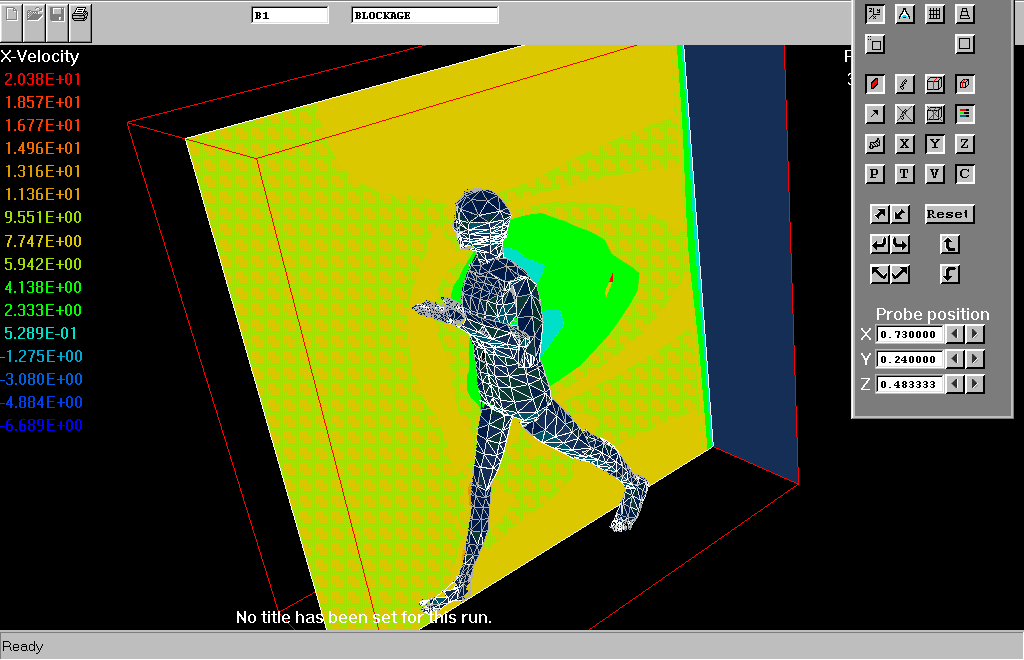Toggle the mesh grid display icon
The width and height of the screenshot is (1024, 660).
click(935, 14)
